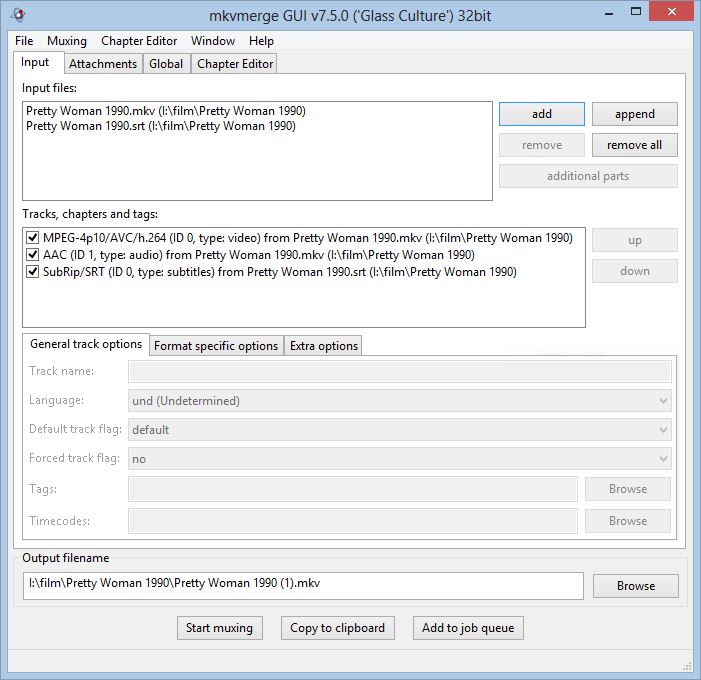Expand the Default track flag dropdown
701x680 pixels.
click(400, 430)
